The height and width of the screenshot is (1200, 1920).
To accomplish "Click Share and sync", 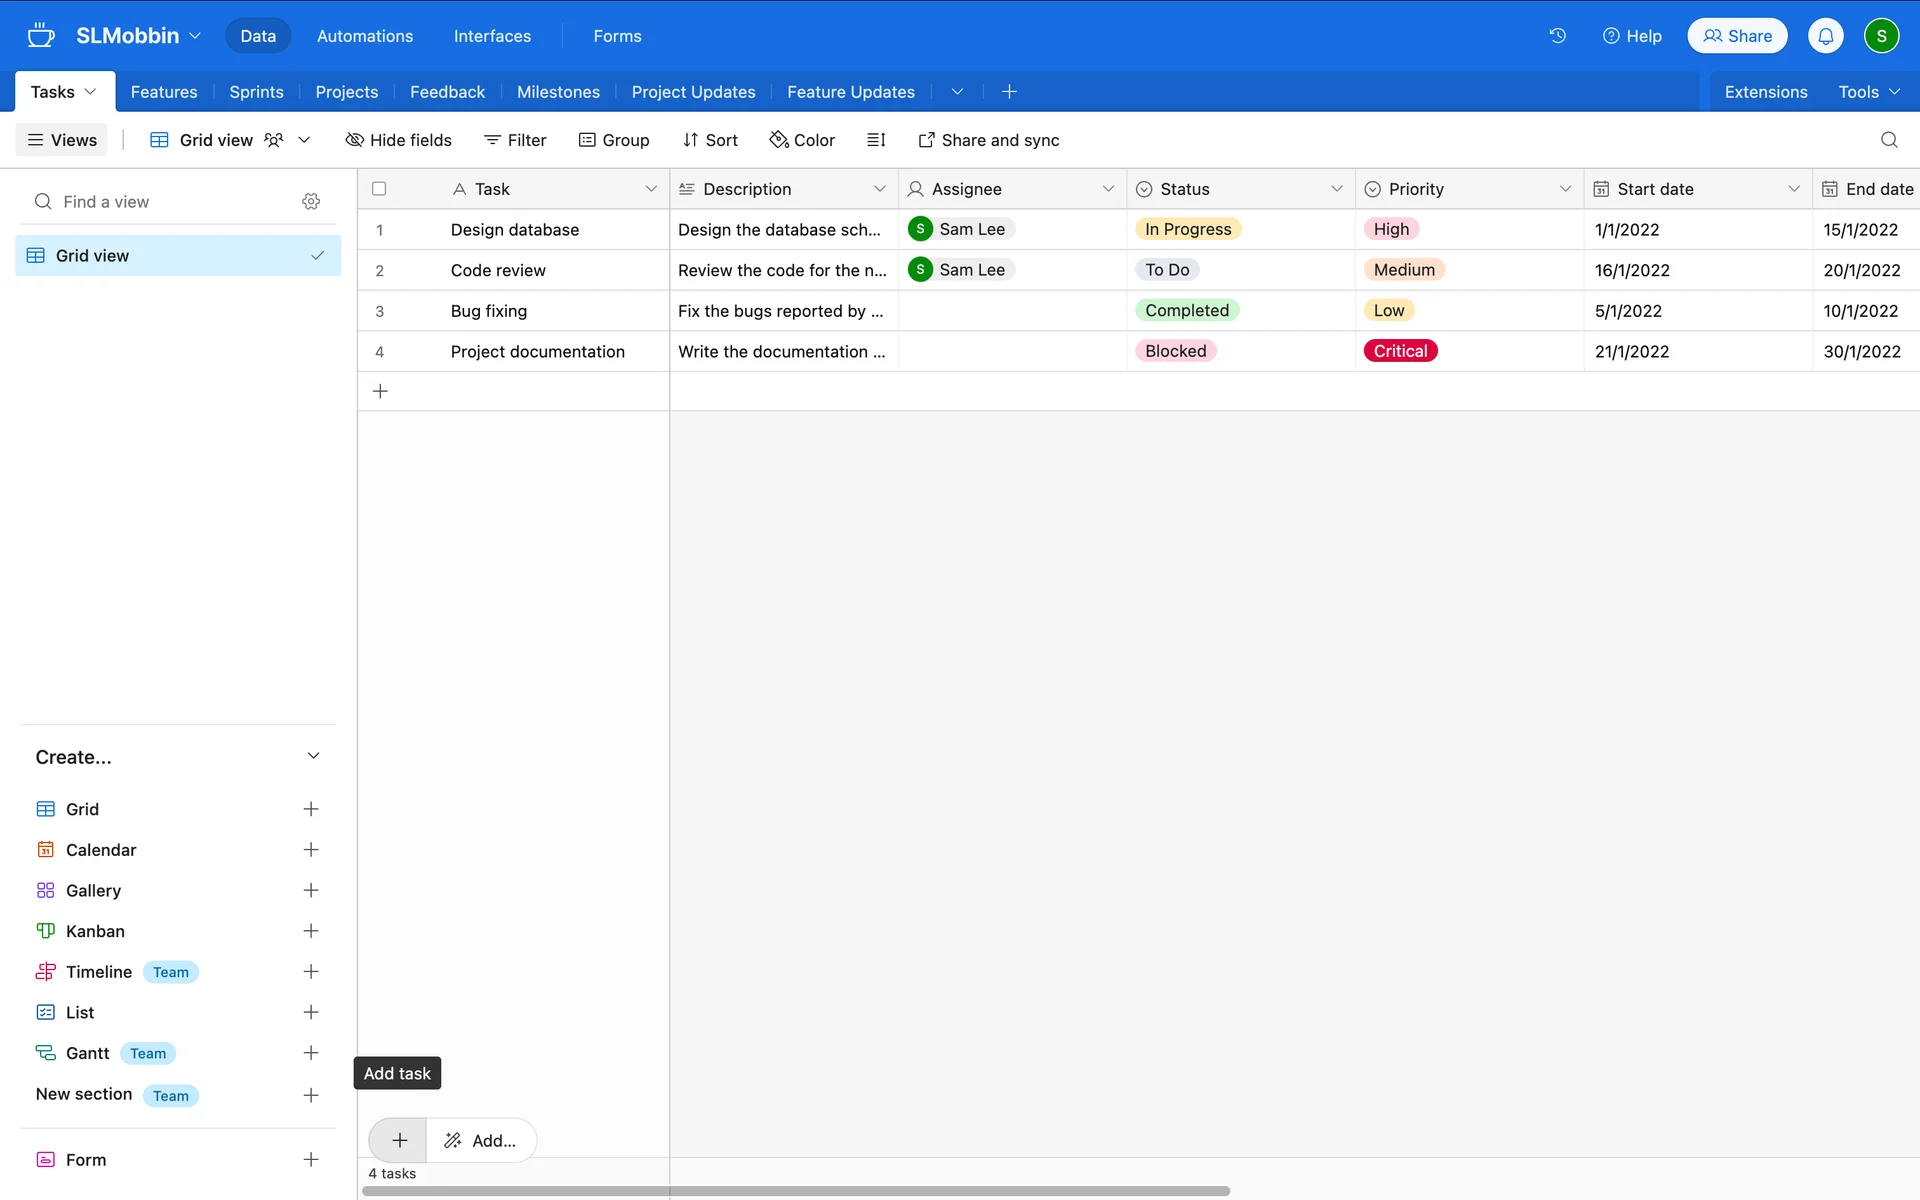I will point(988,140).
